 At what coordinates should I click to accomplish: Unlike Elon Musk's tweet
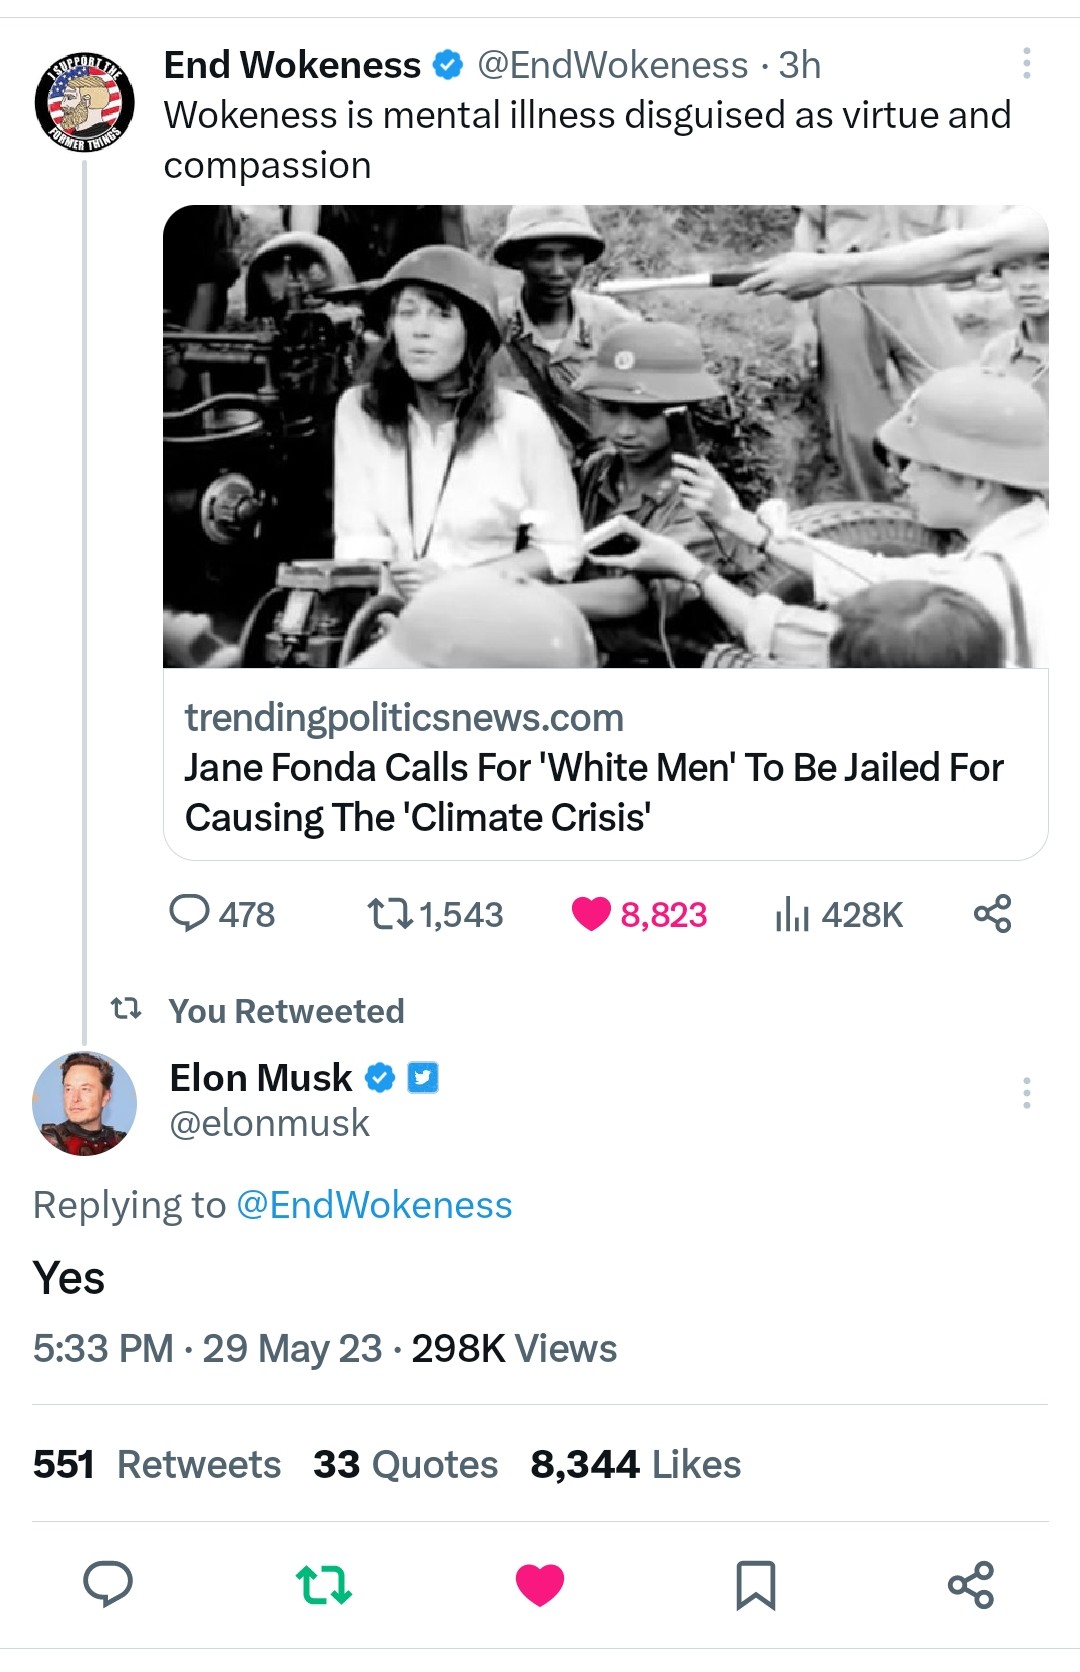(x=540, y=1585)
